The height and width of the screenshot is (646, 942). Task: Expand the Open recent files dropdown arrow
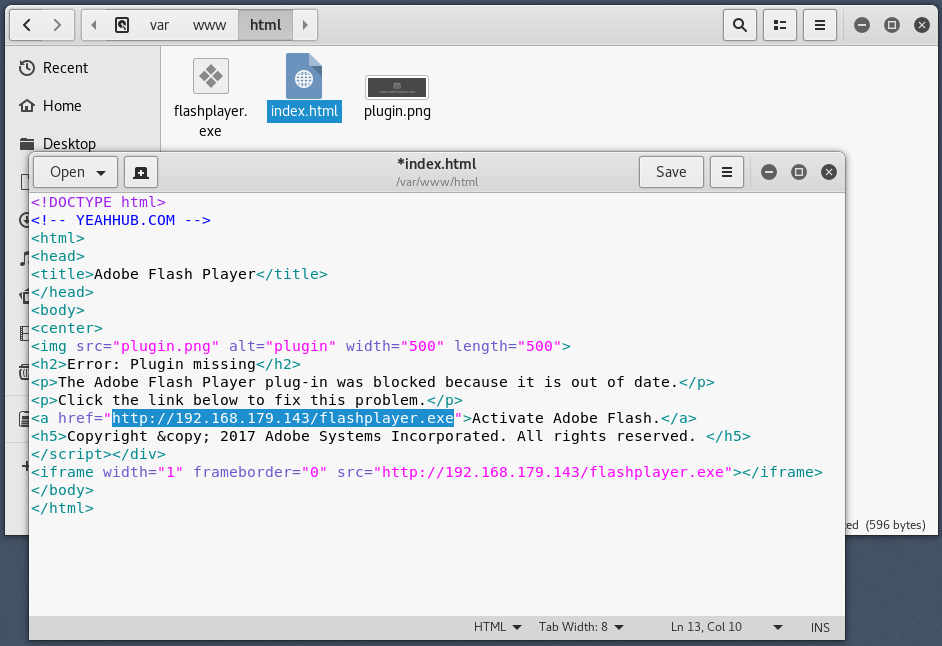click(102, 173)
